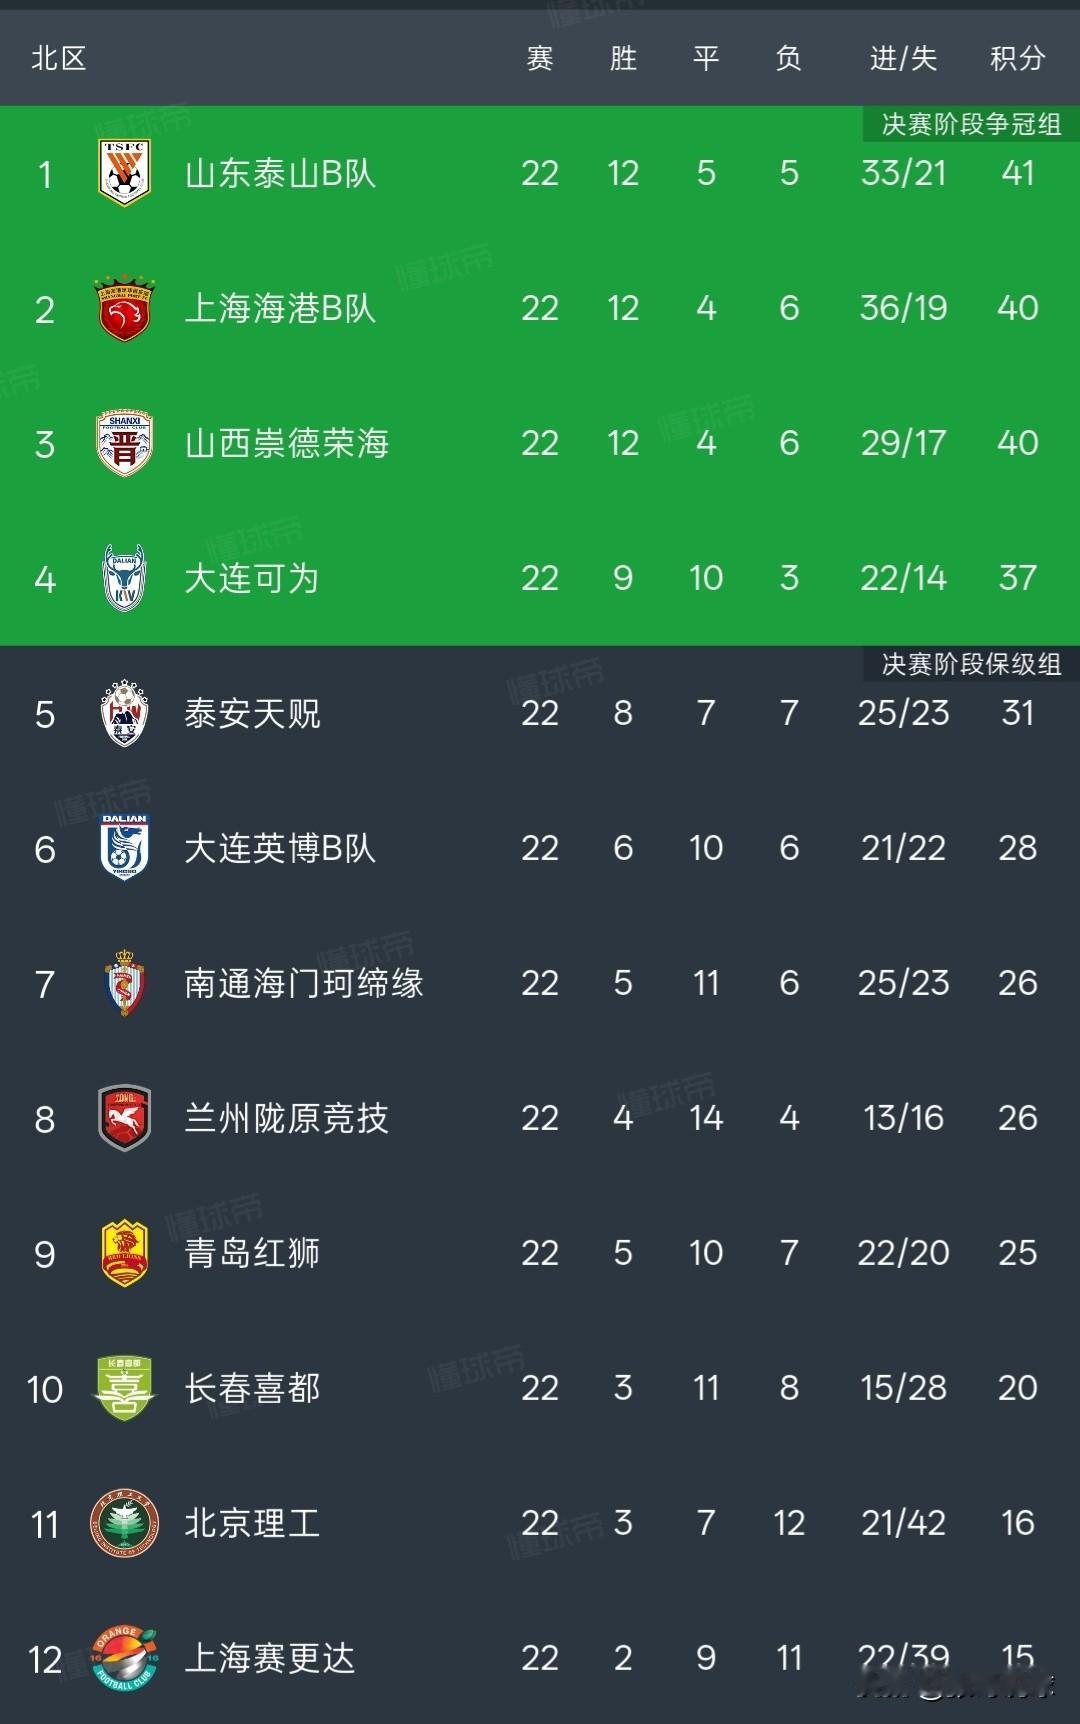Open the 青岛红狮 team name link
1080x1724 pixels.
(x=252, y=1253)
